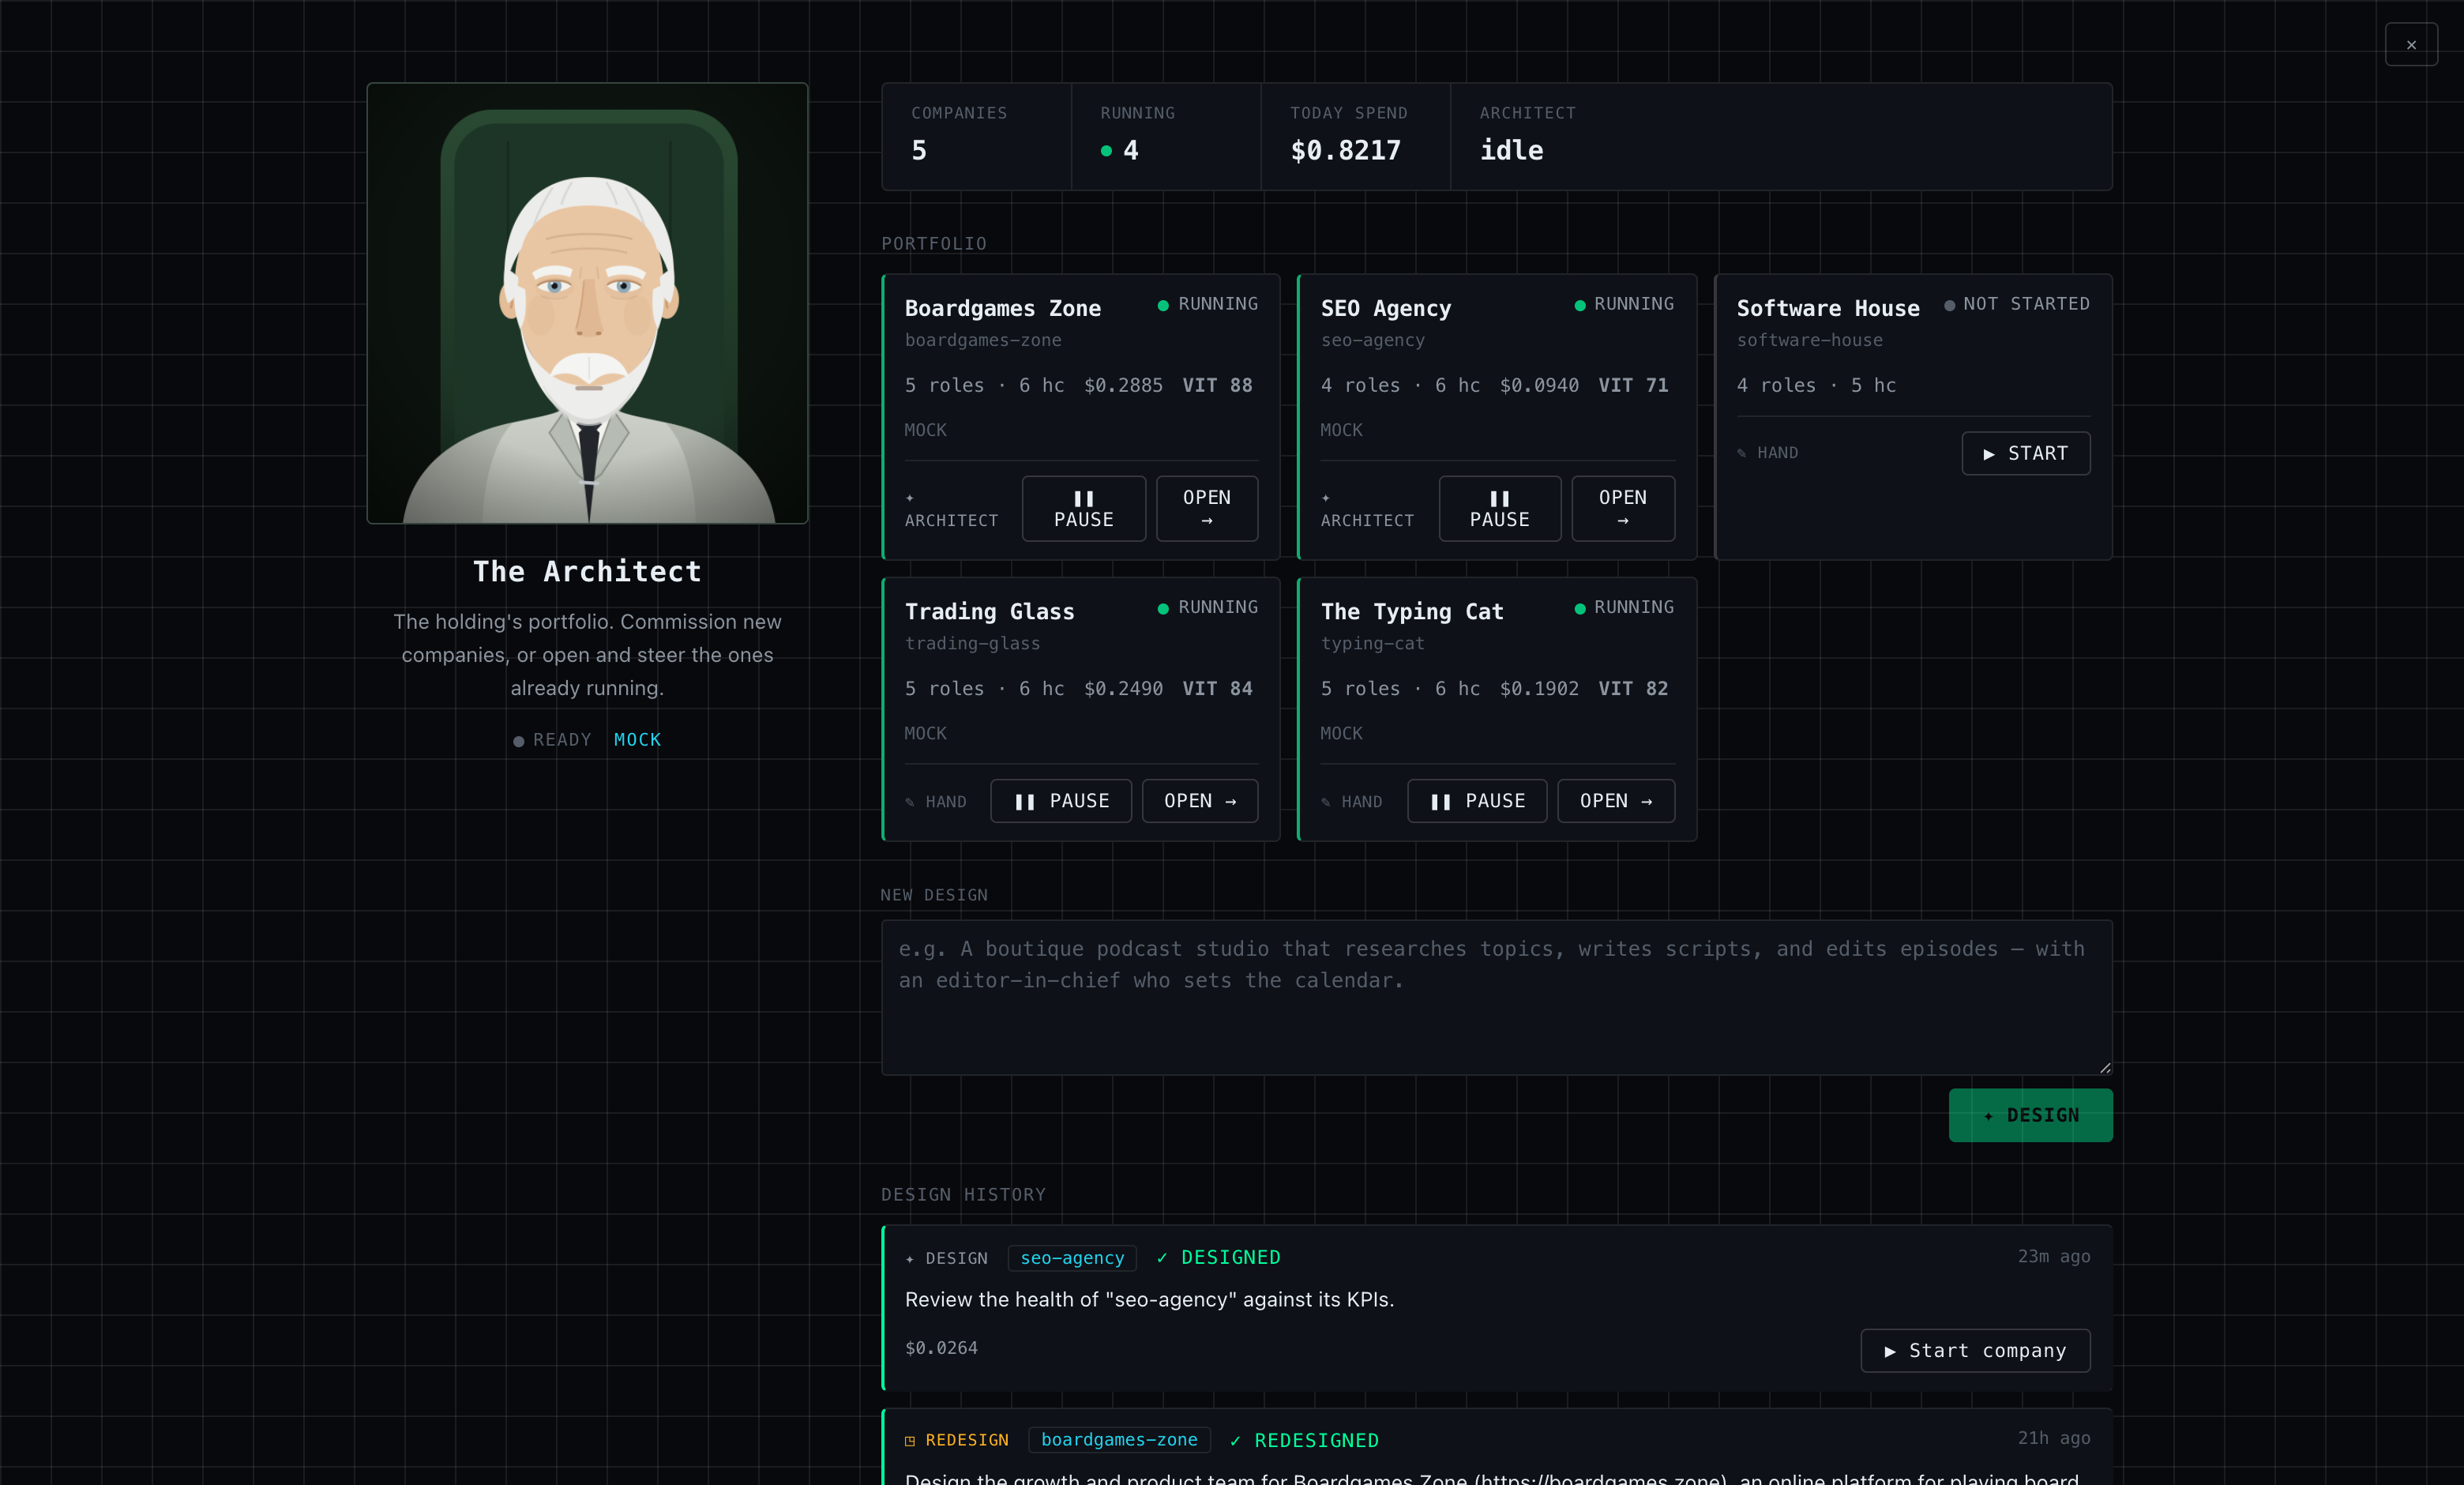2464x1485 pixels.
Task: Click the green REDESIGNED status in history
Action: [1303, 1440]
